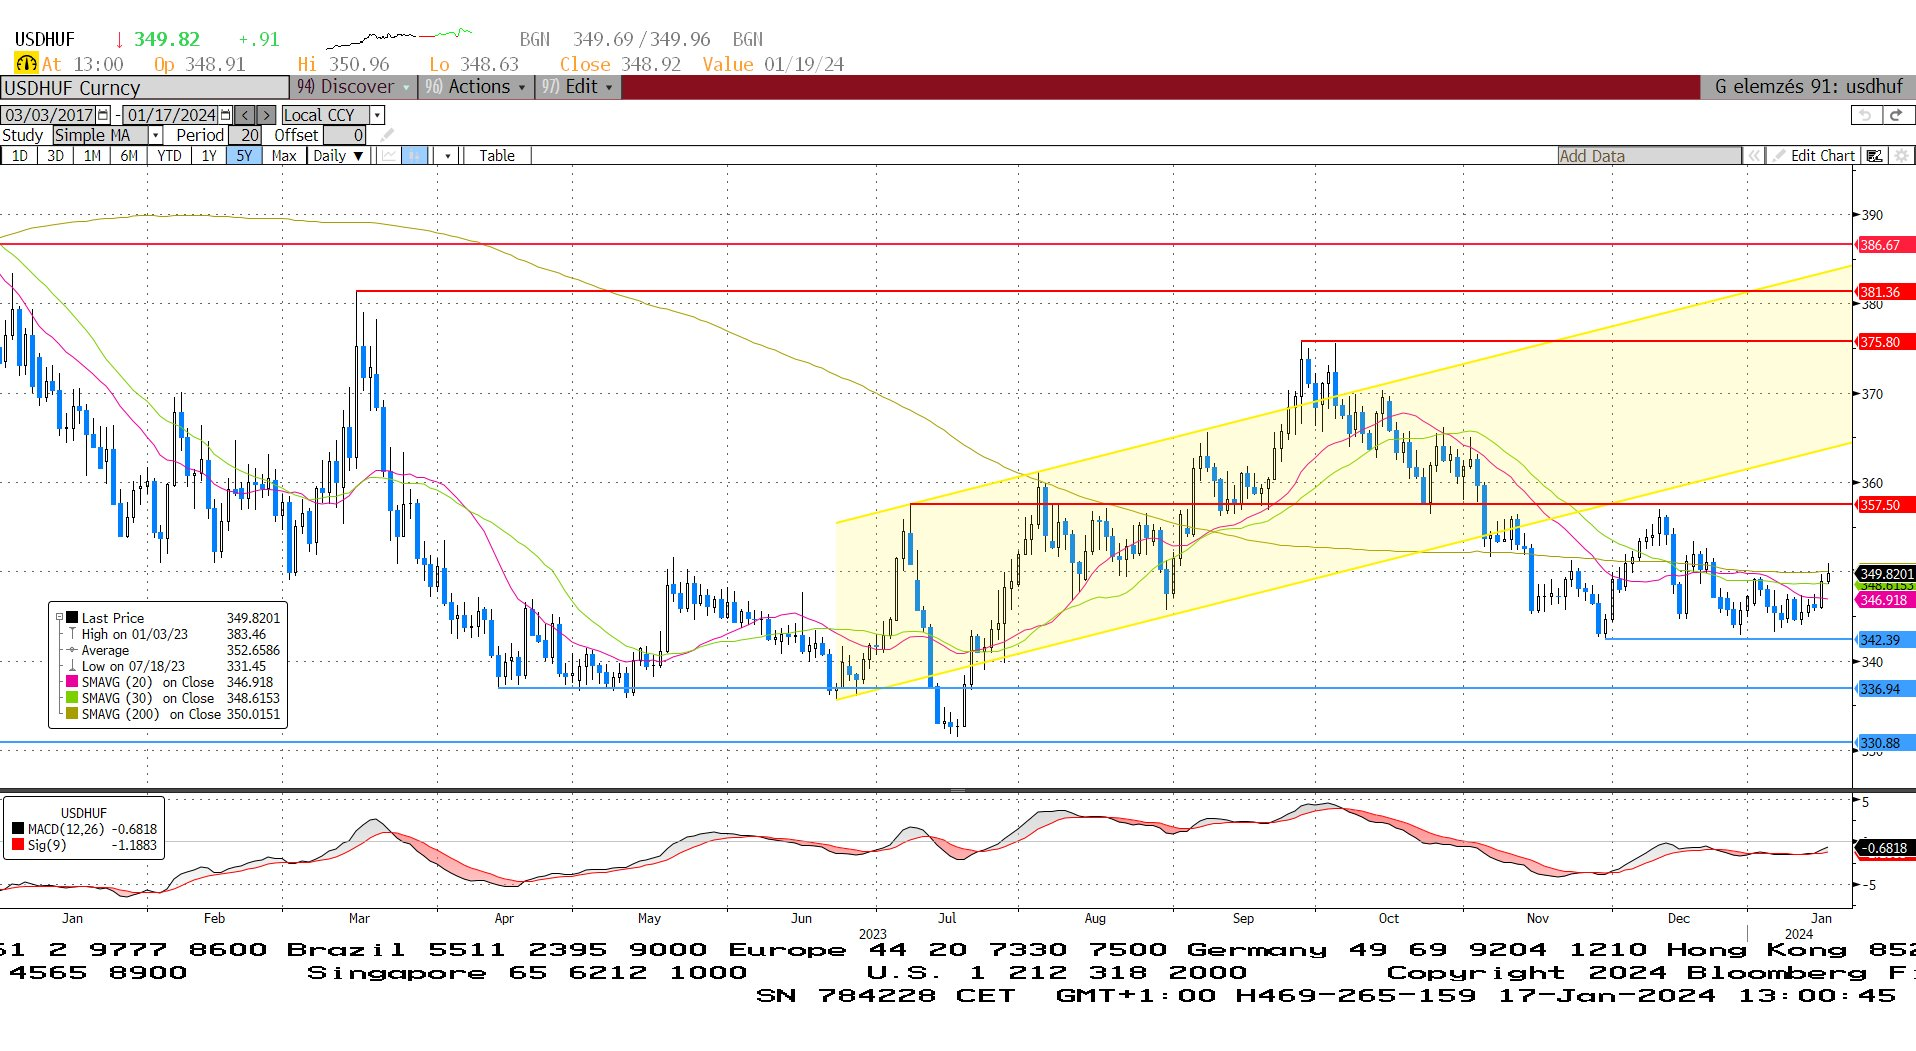
Task: Select the 1M time range
Action: pyautogui.click(x=92, y=156)
